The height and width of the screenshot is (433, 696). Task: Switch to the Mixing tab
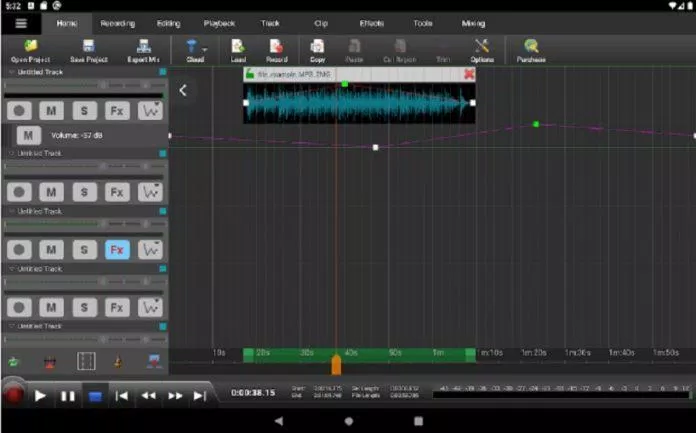click(473, 24)
